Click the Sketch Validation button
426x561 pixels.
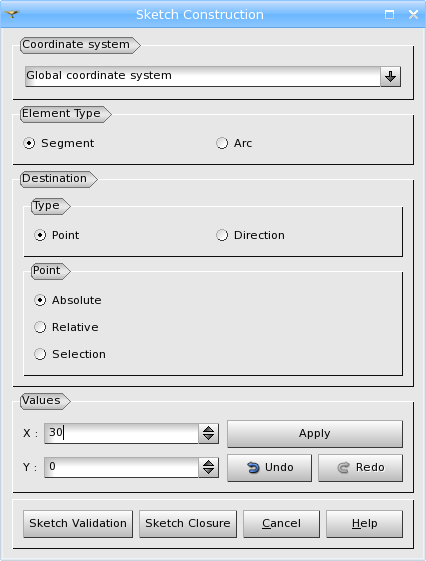[x=78, y=523]
